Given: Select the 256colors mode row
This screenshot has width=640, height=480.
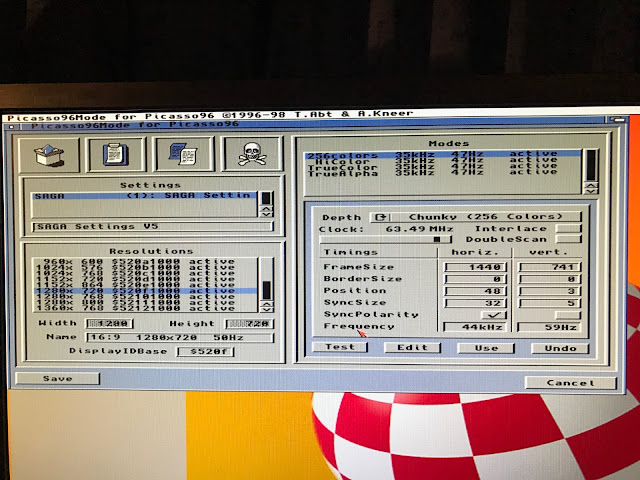Looking at the screenshot, I should (x=443, y=154).
